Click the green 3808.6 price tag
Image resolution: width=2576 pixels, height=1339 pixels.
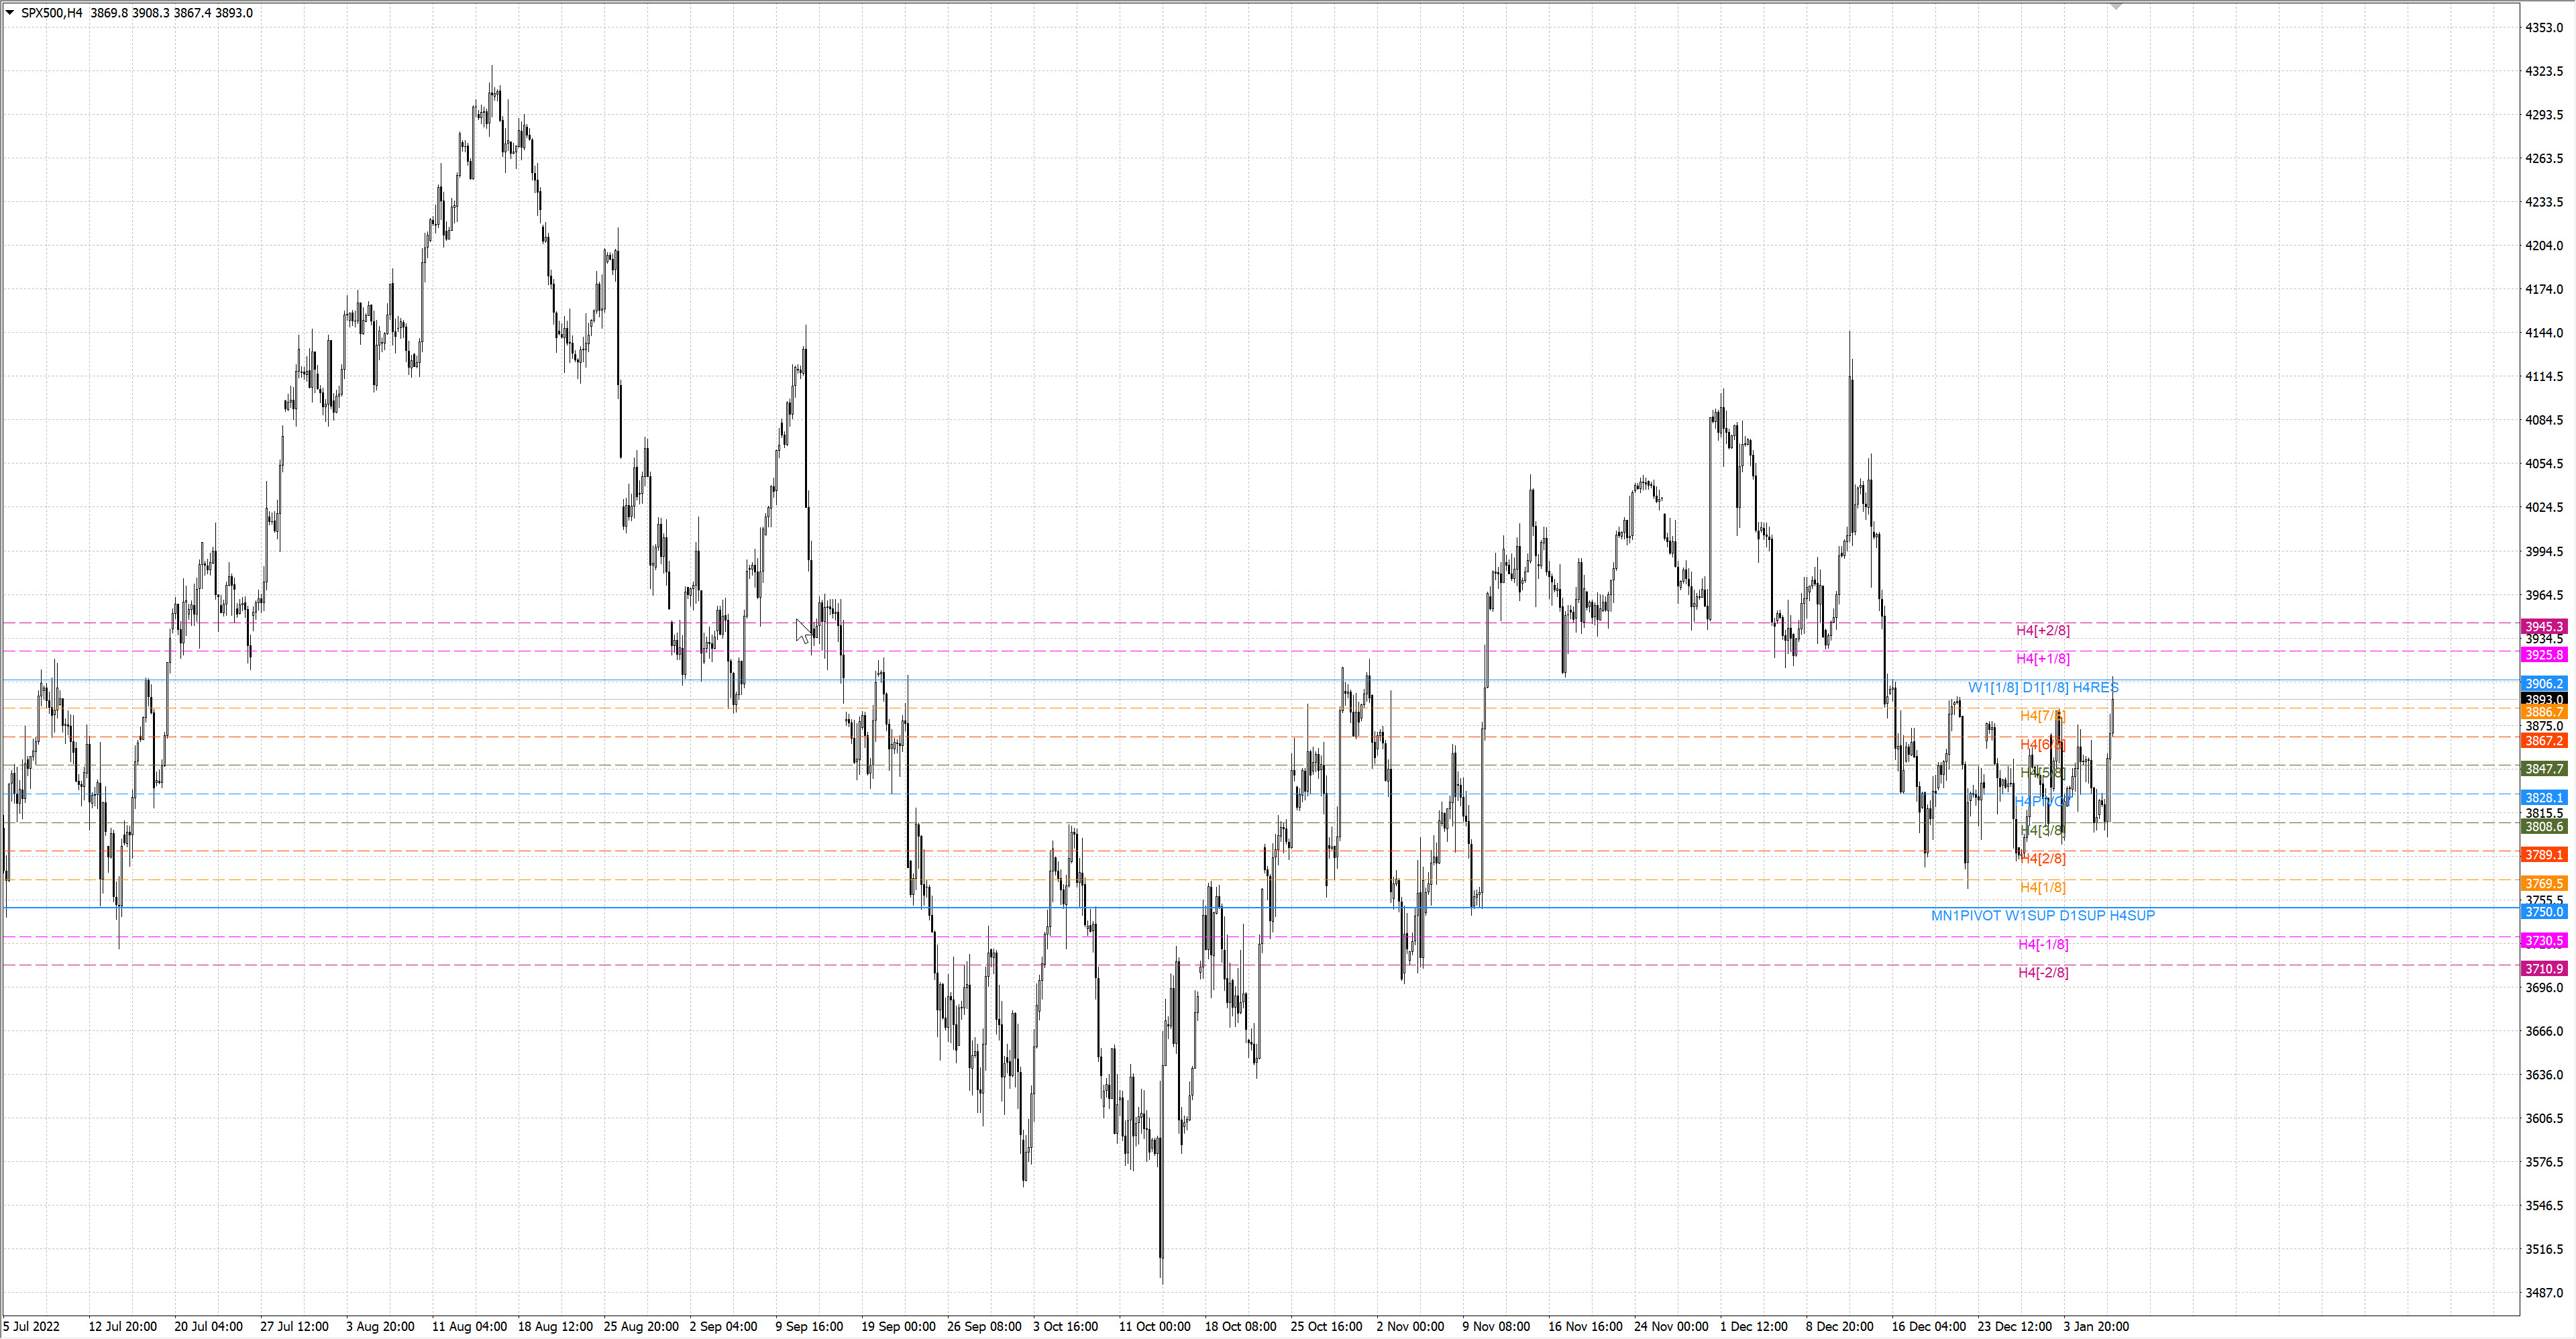[2544, 826]
